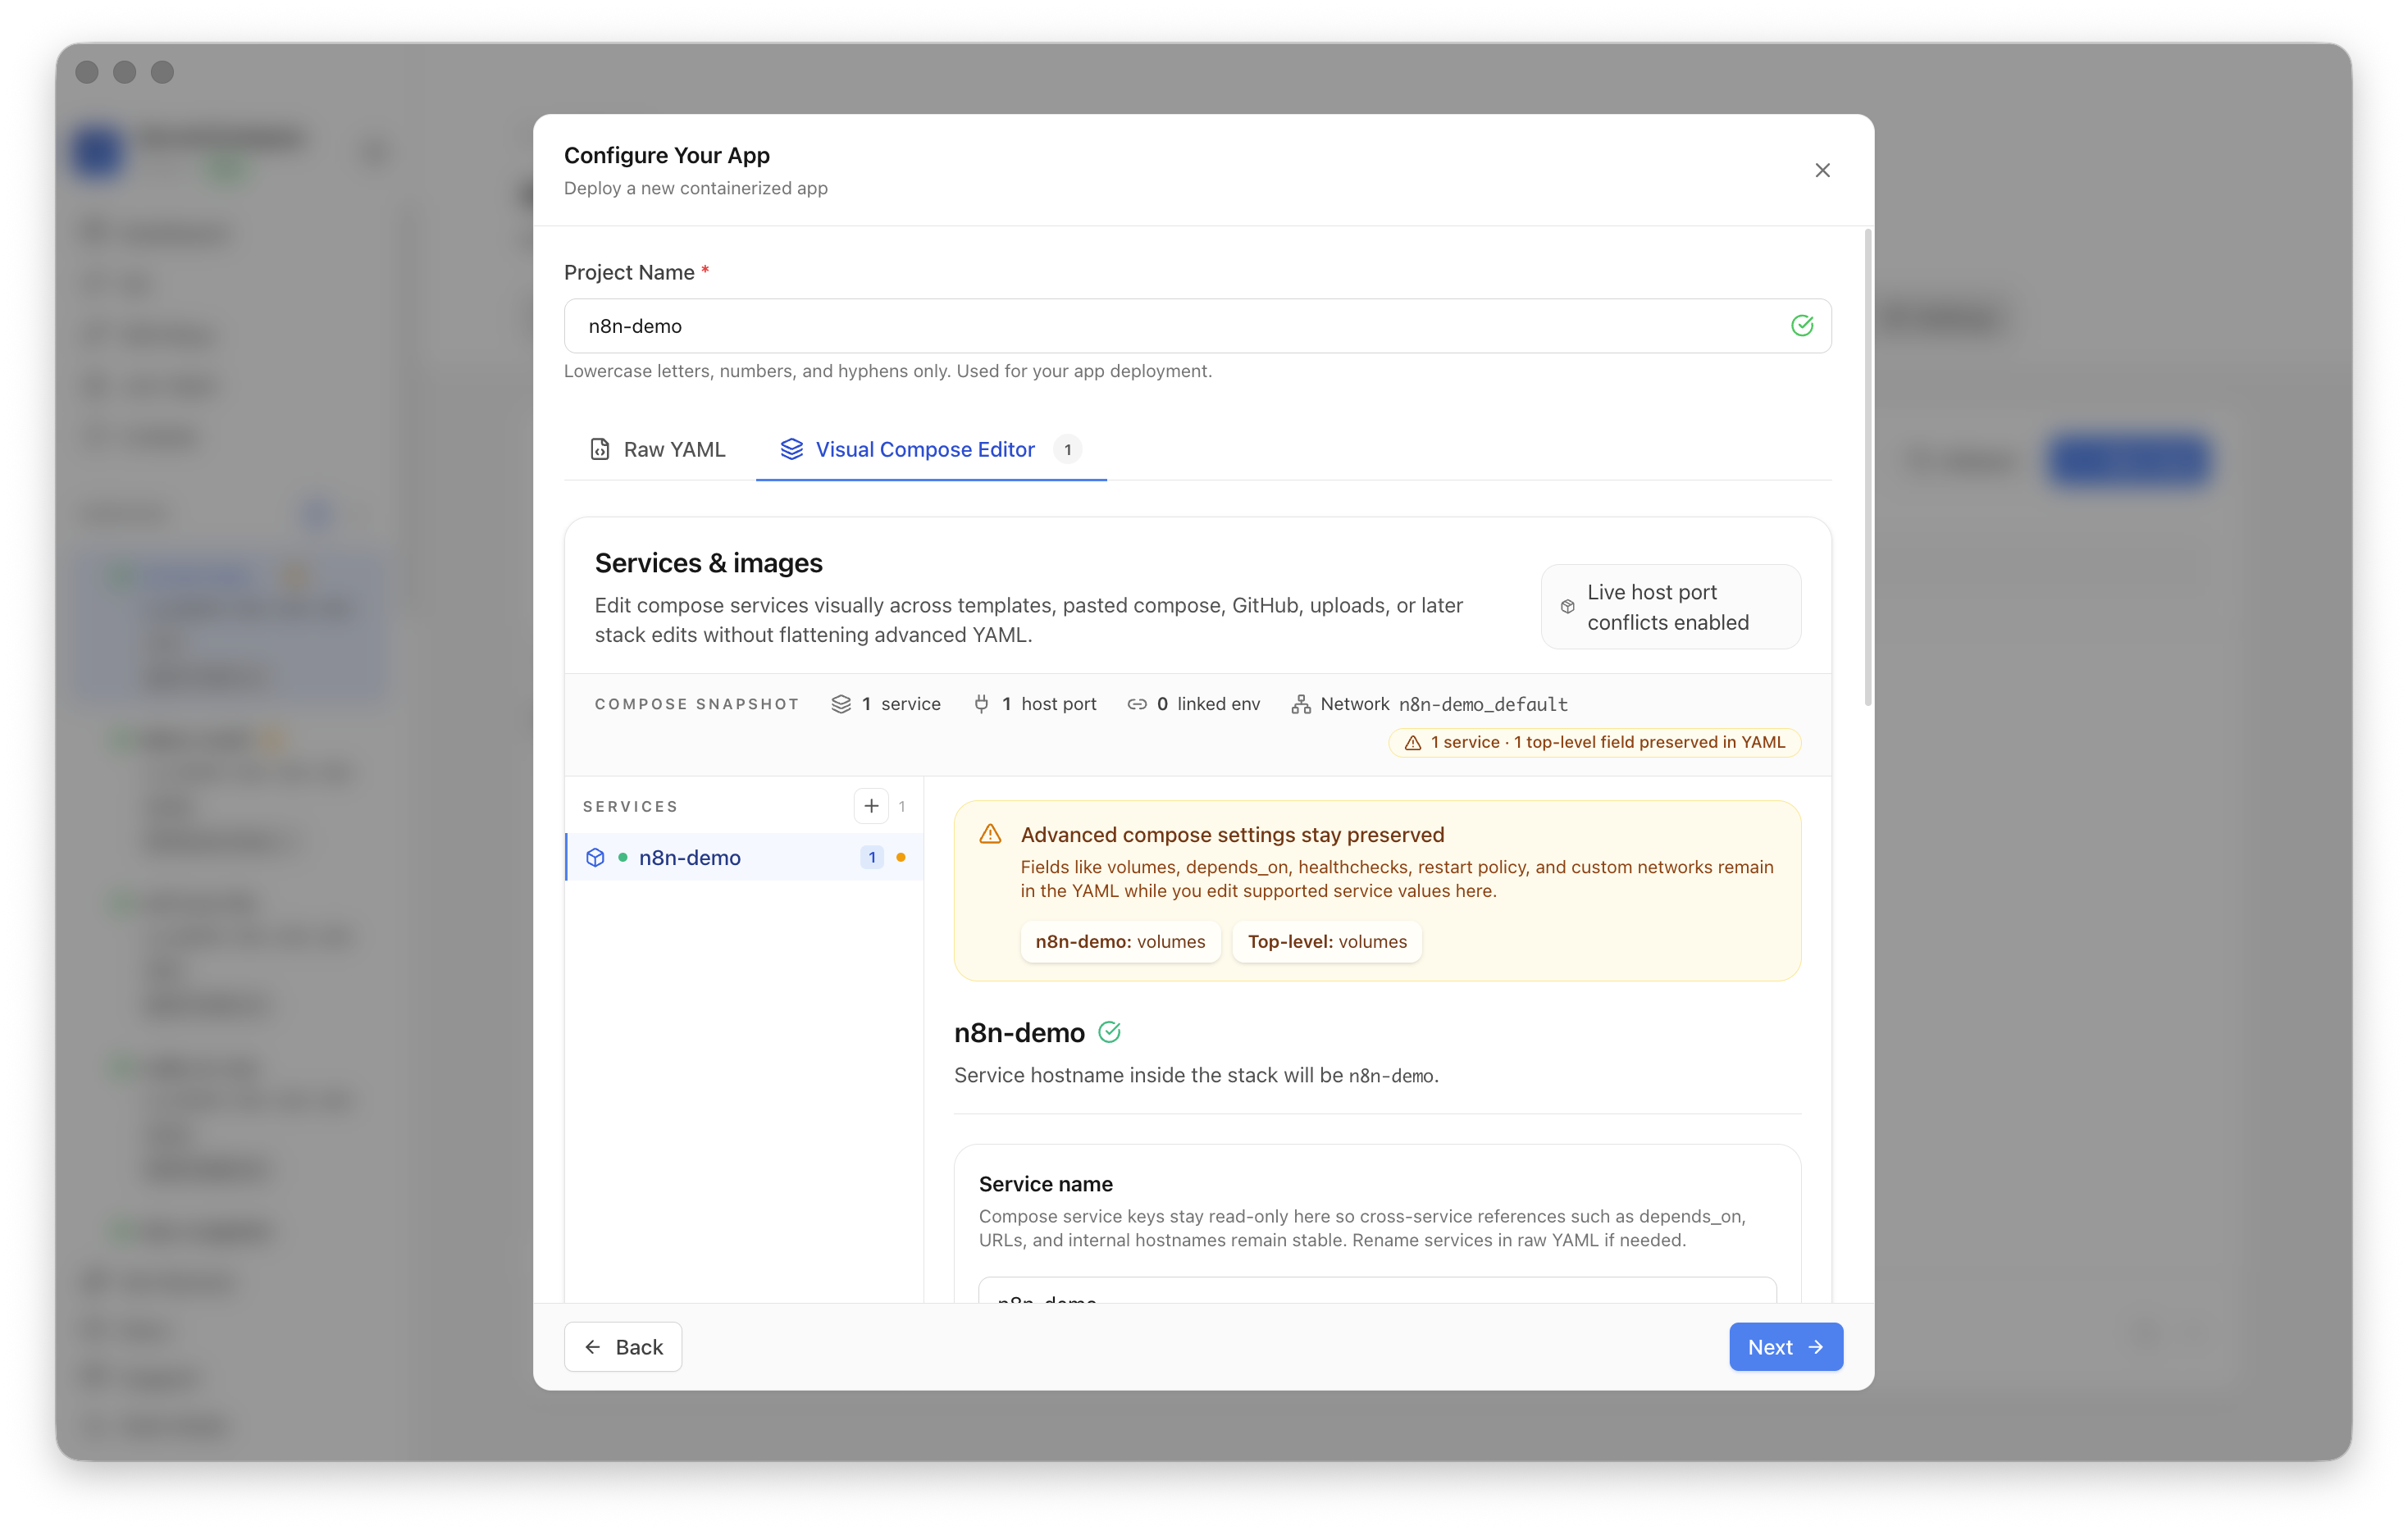Click the green validation check in Project Name
This screenshot has width=2408, height=1530.
1801,326
